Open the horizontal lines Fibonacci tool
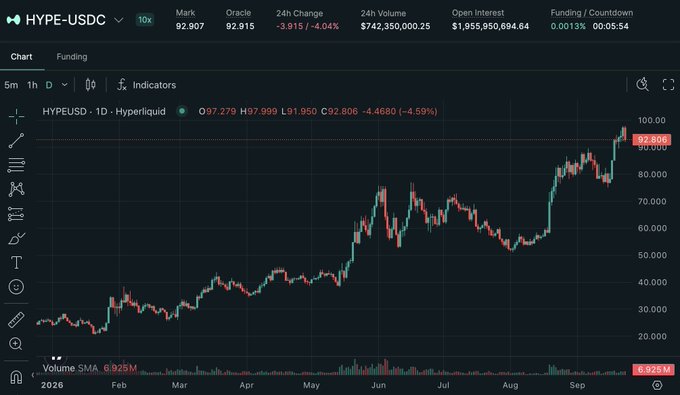 [x=16, y=165]
